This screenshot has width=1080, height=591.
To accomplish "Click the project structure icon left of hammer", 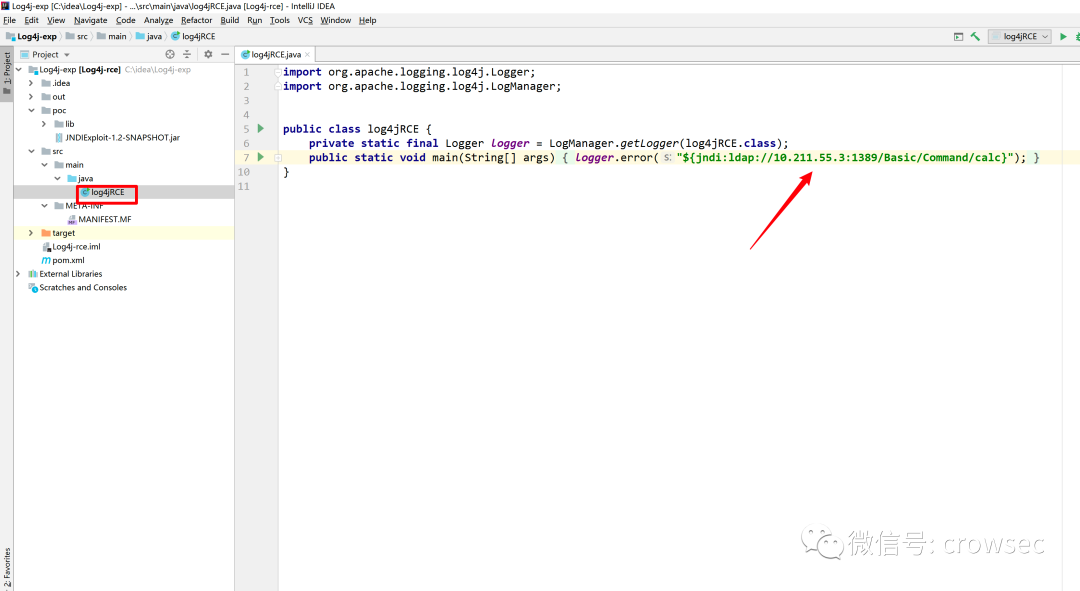I will (x=958, y=37).
